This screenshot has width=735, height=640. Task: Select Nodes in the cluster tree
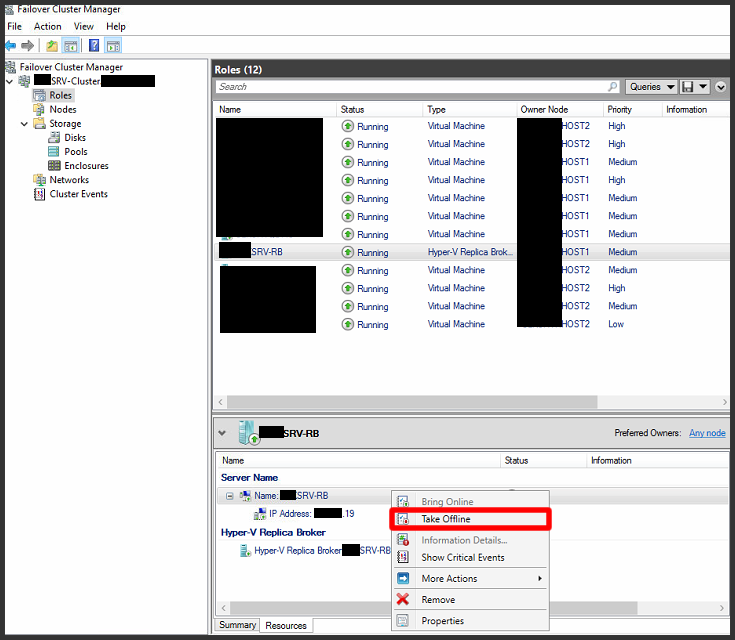[63, 109]
